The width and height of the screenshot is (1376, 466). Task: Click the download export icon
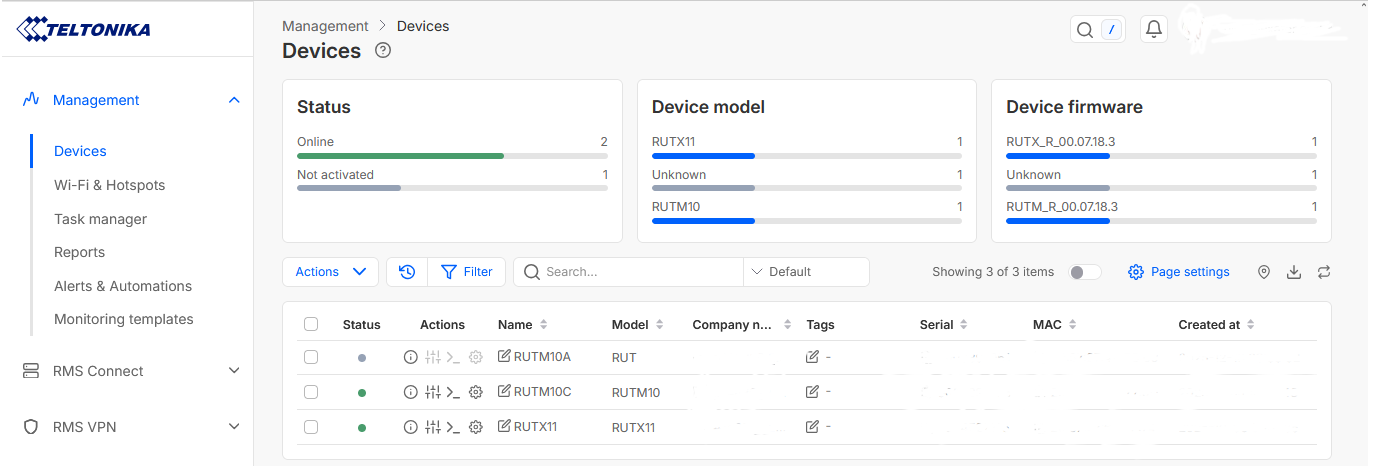[x=1294, y=272]
